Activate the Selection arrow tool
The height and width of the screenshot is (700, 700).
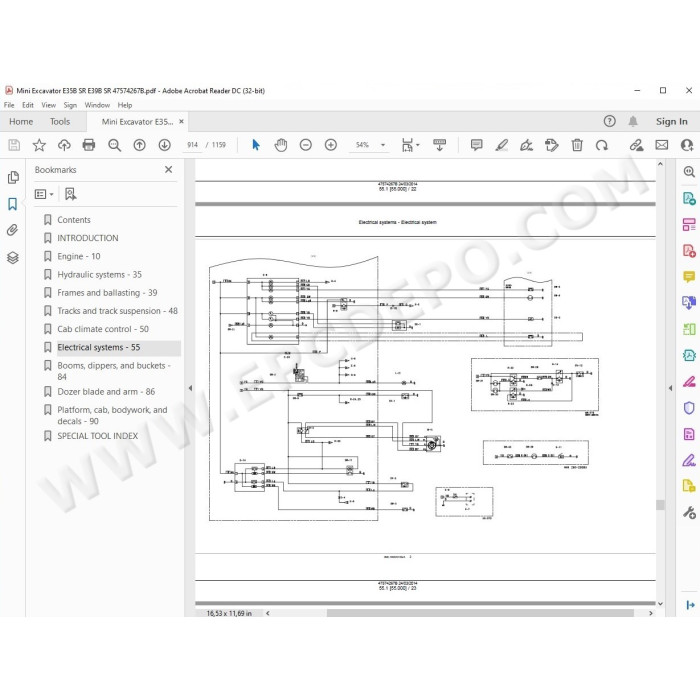click(256, 145)
